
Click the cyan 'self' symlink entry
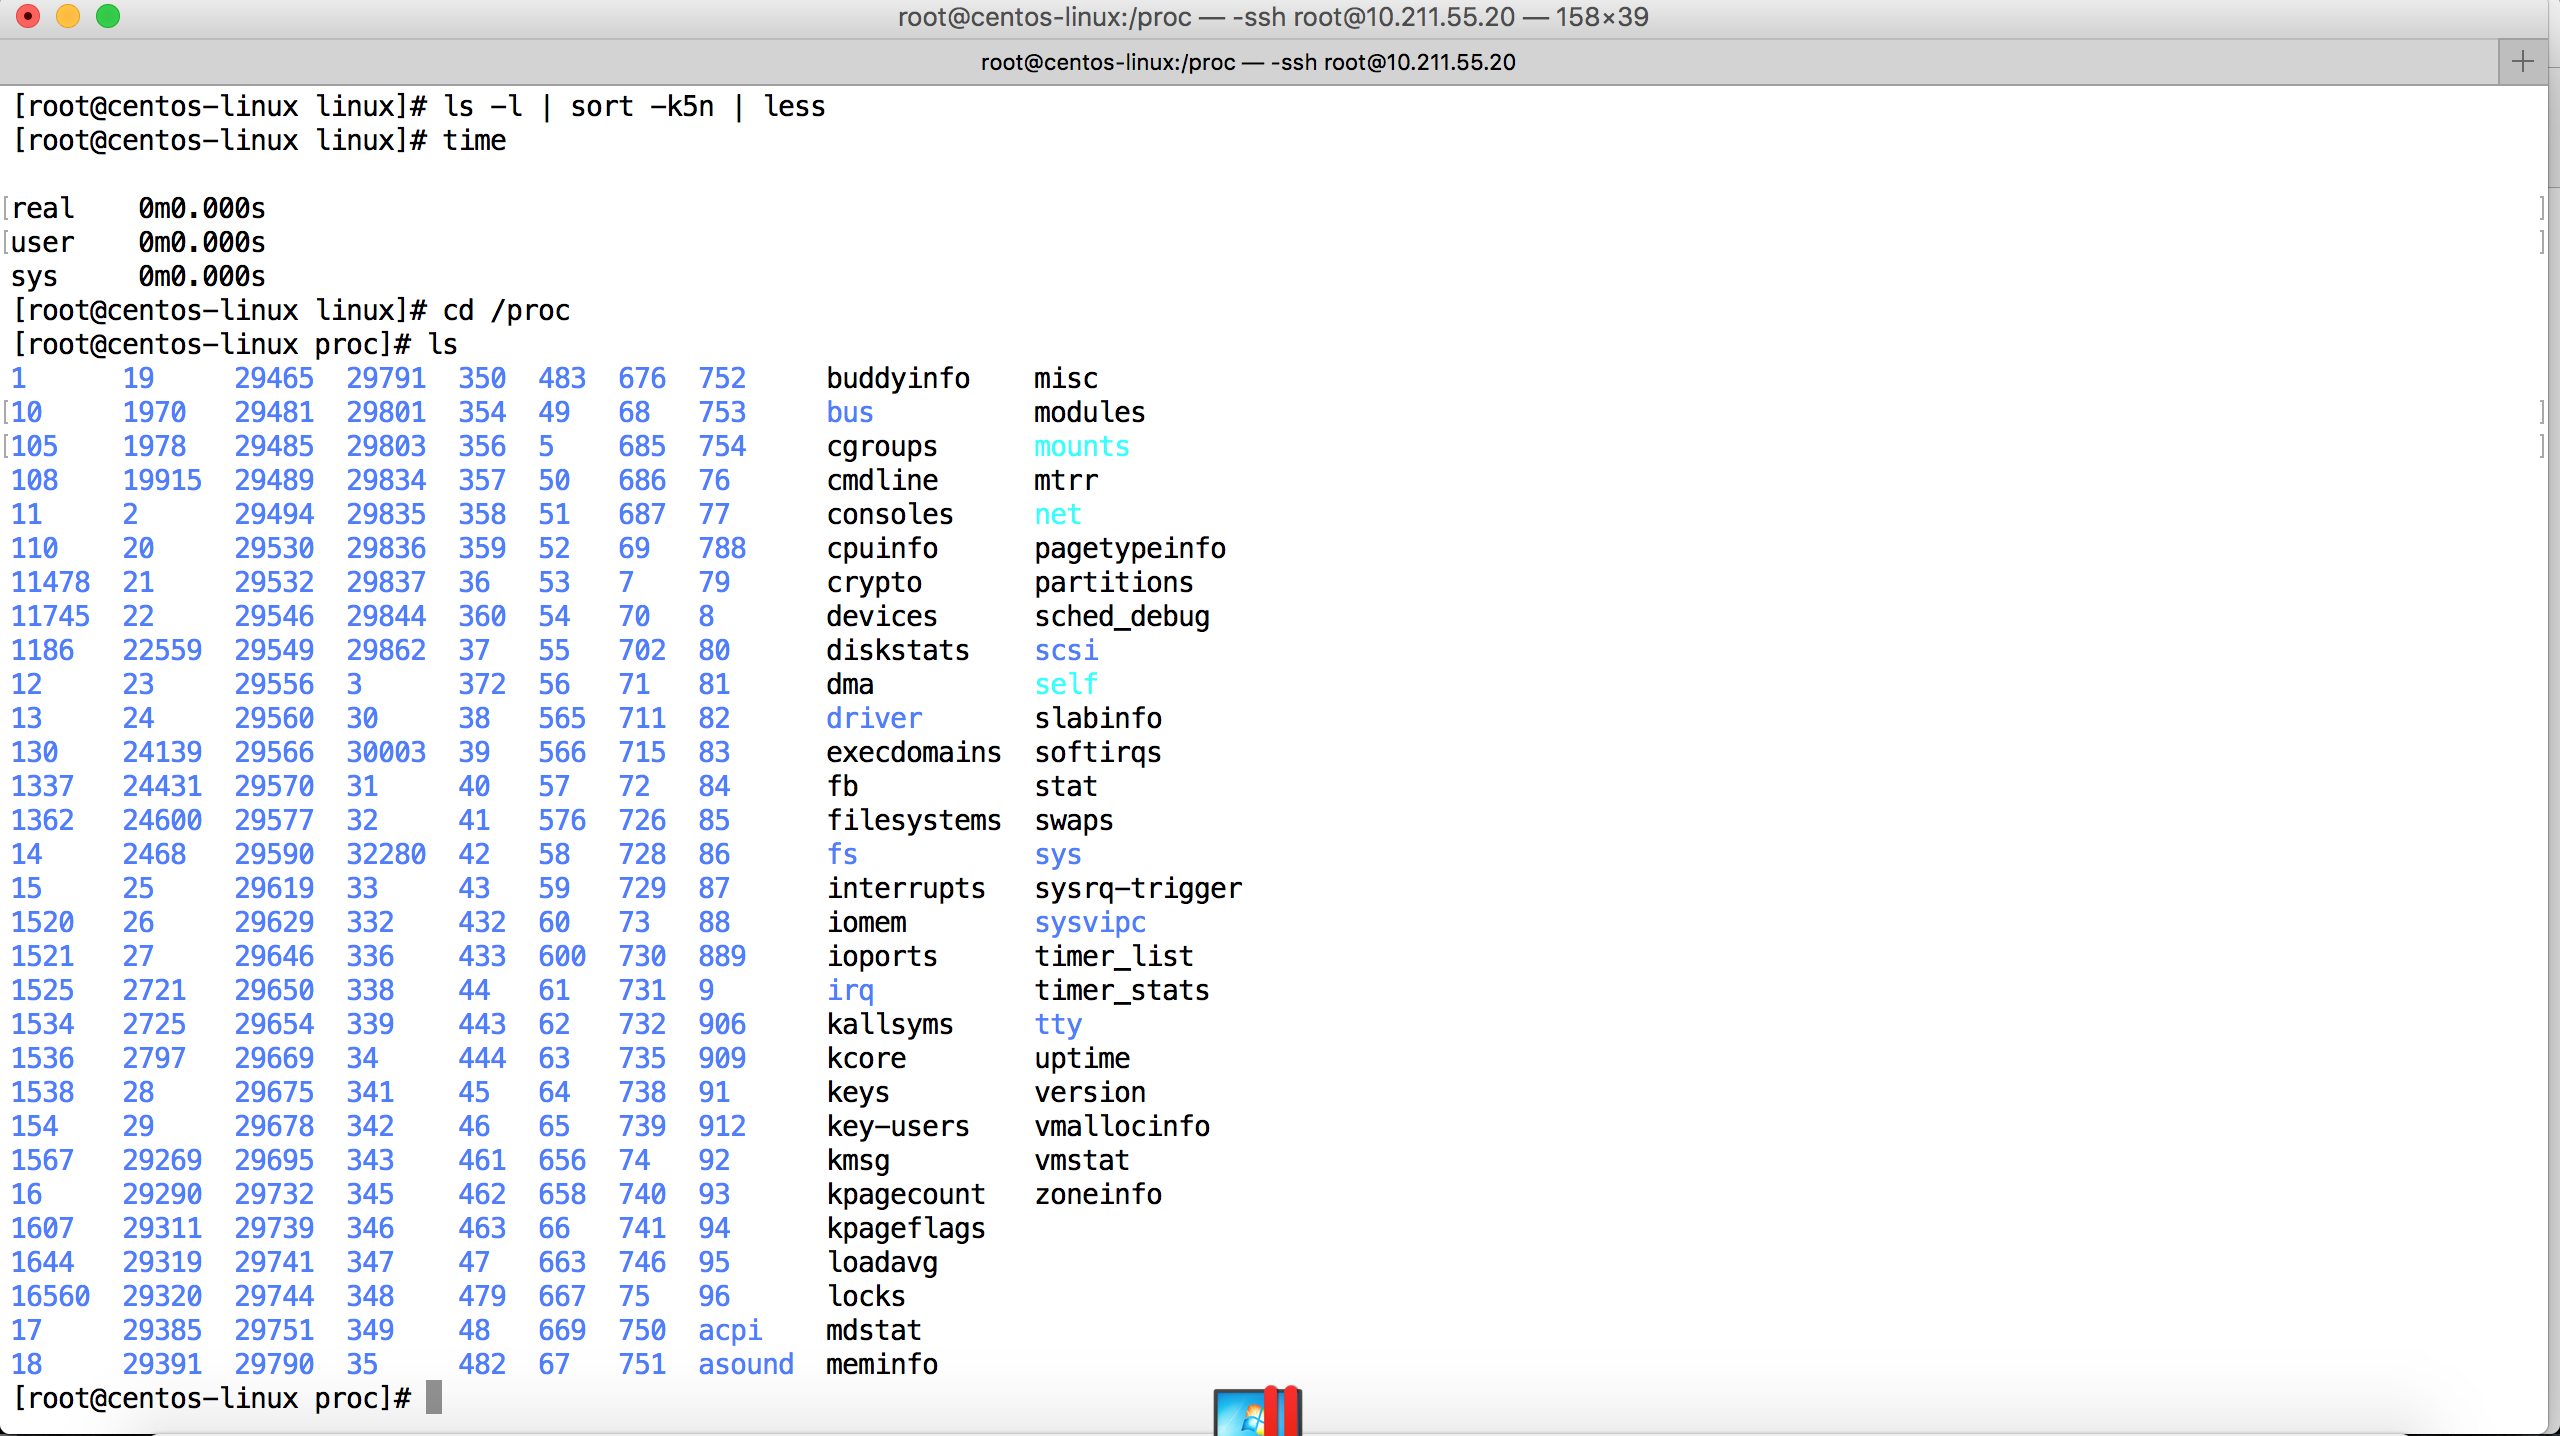pyautogui.click(x=1065, y=684)
